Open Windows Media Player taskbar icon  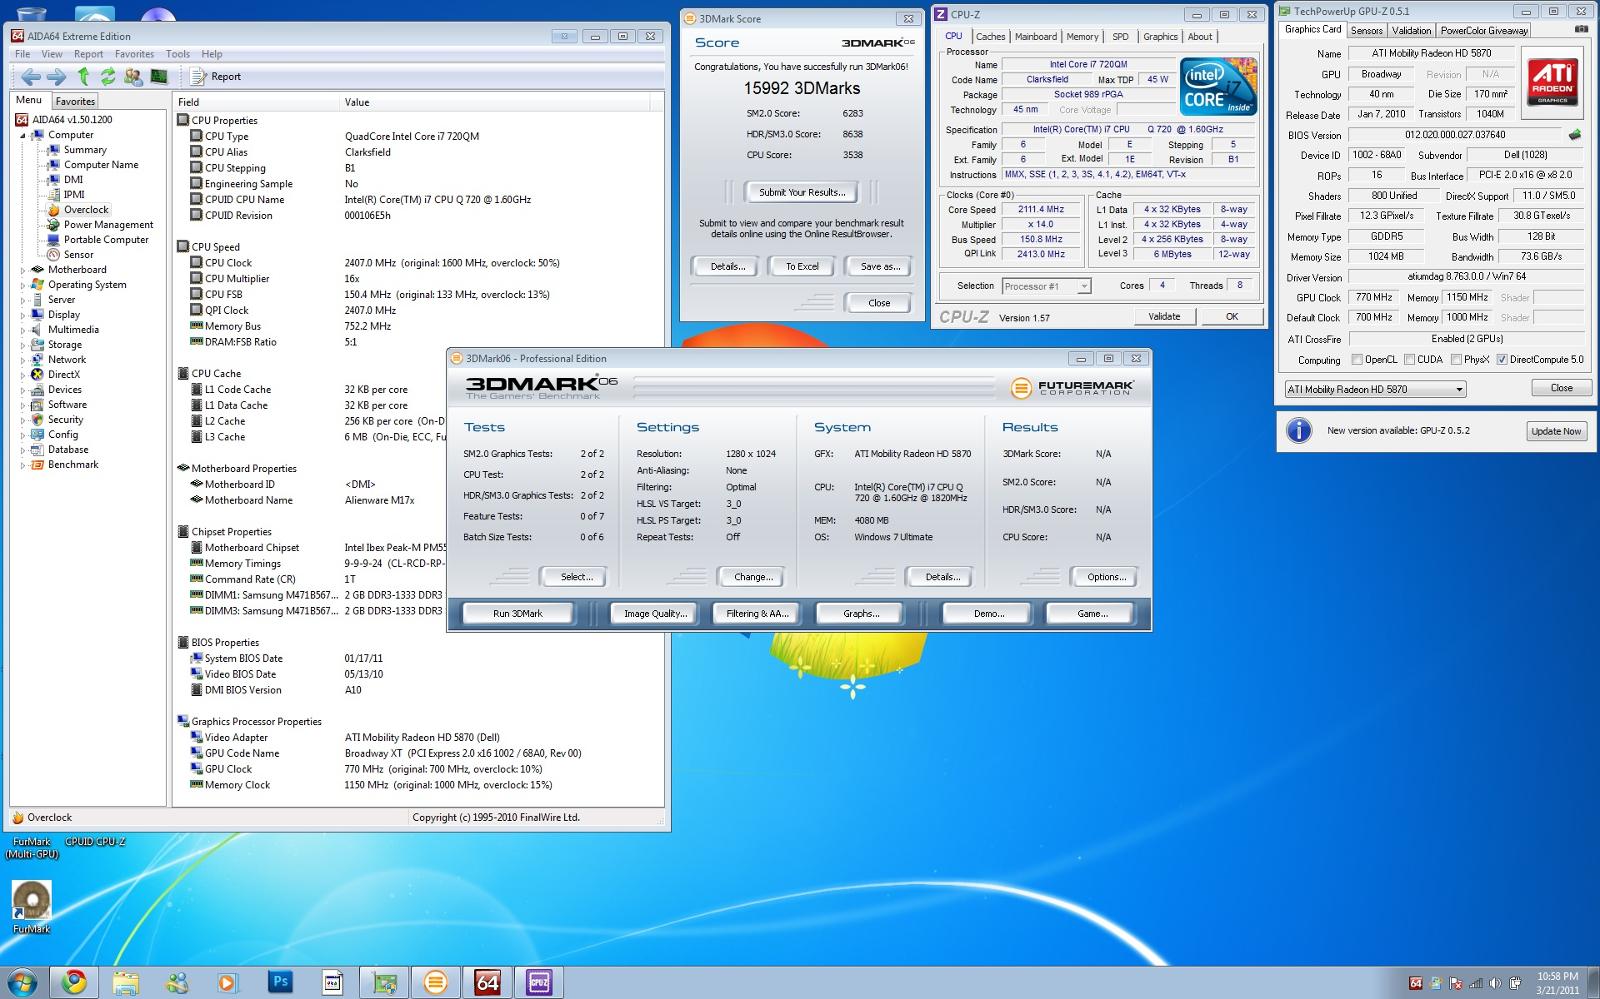coord(228,982)
